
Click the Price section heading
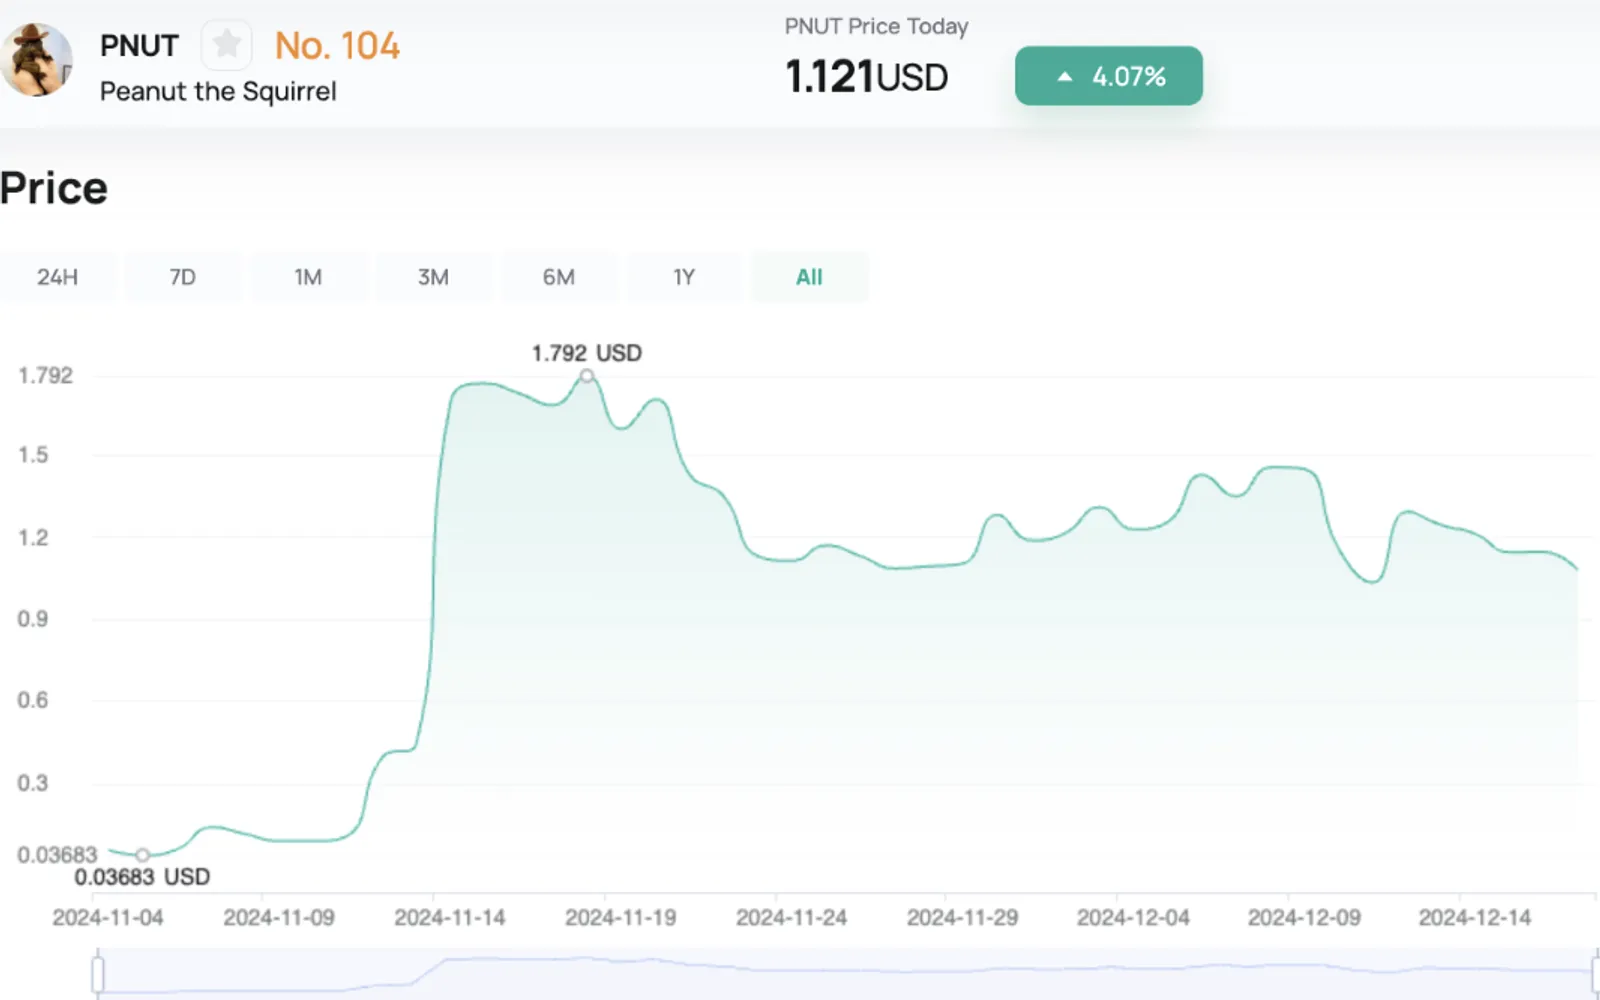54,189
